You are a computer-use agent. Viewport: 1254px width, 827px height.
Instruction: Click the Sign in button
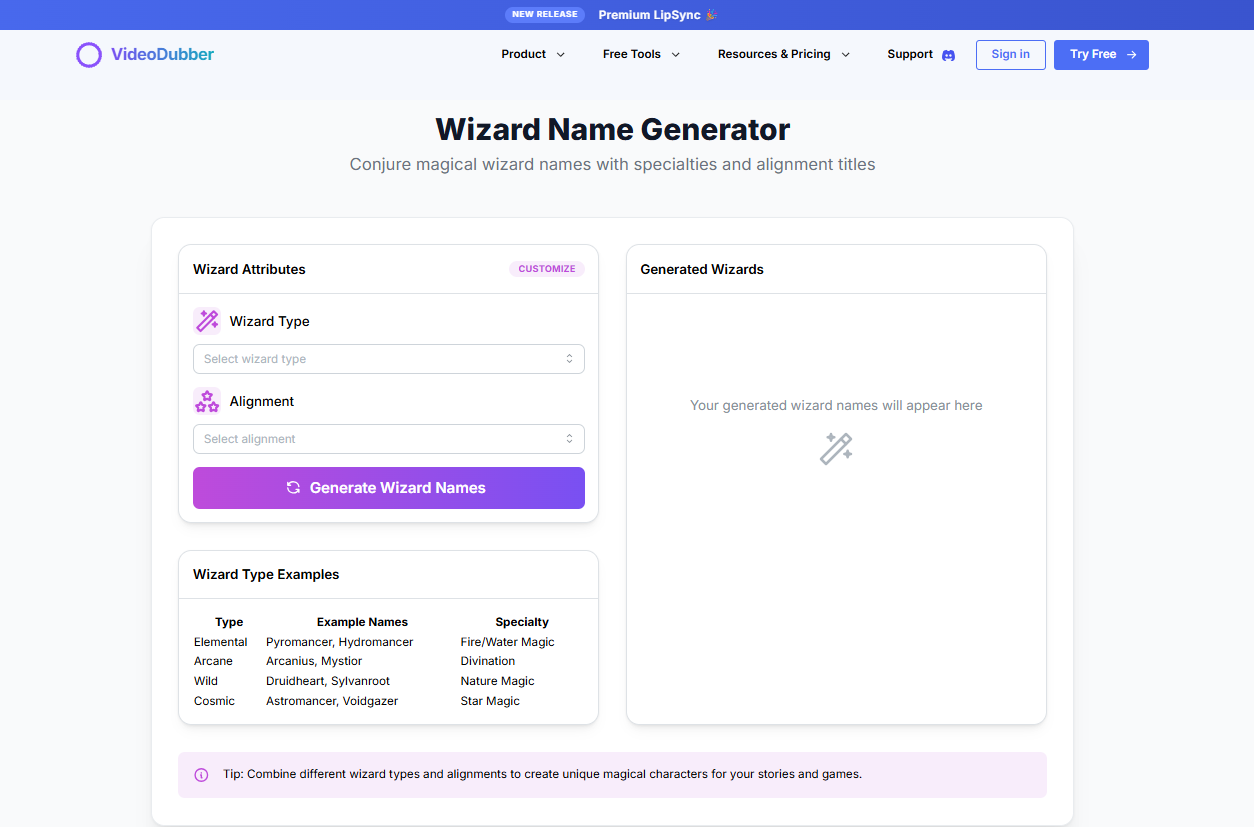coord(1010,54)
